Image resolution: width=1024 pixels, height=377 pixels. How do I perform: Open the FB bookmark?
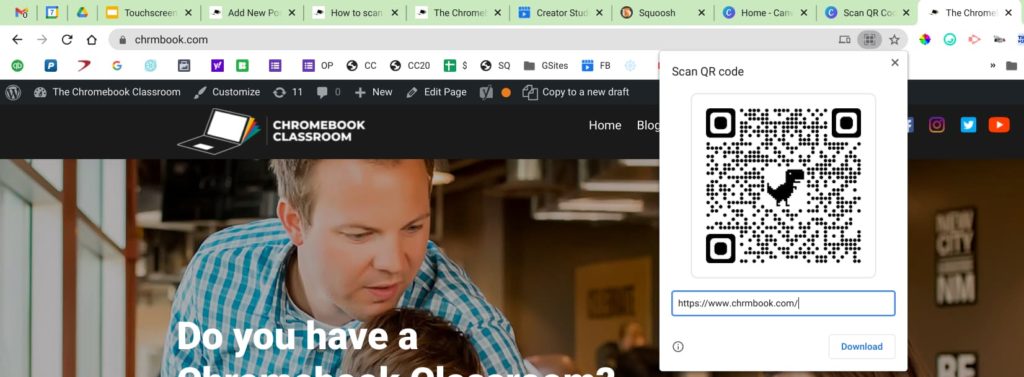[596, 65]
